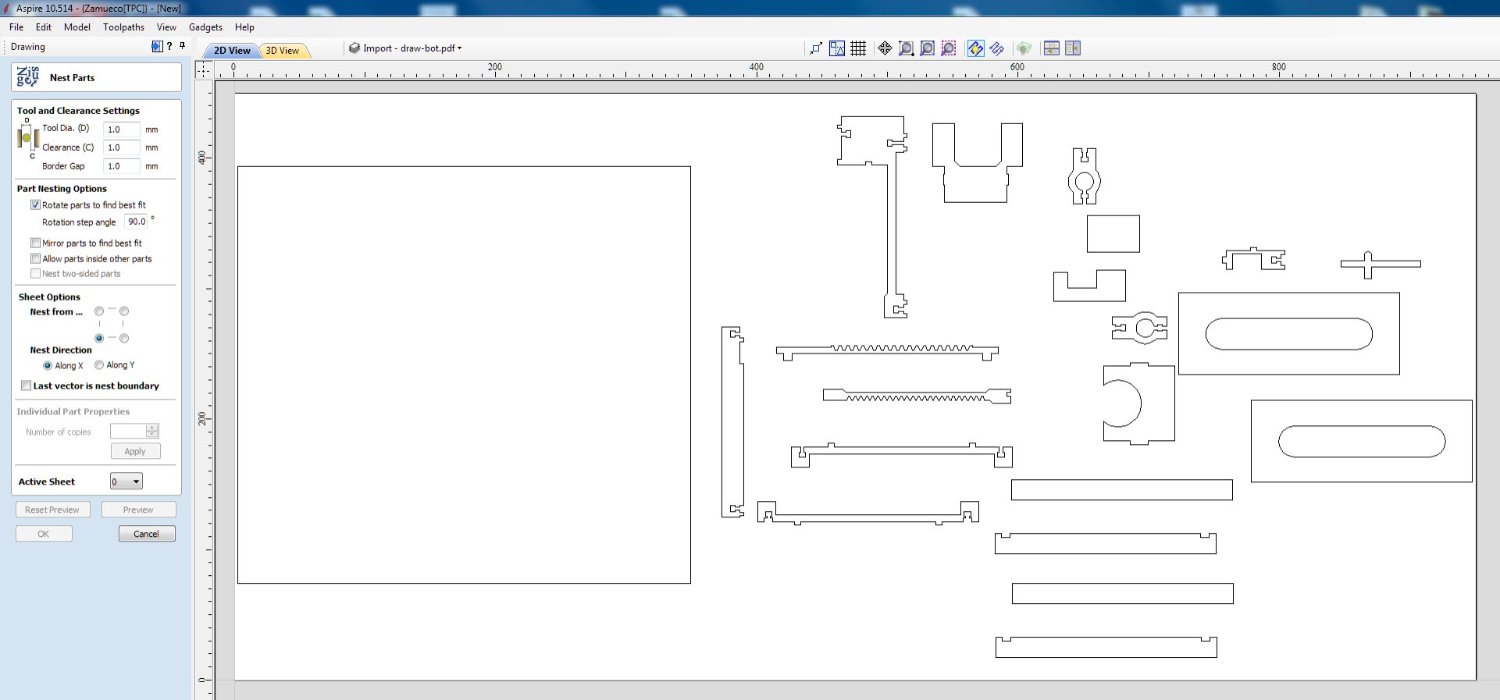Open the Gadgets menu
Screen dimensions: 1500x700
pos(206,27)
